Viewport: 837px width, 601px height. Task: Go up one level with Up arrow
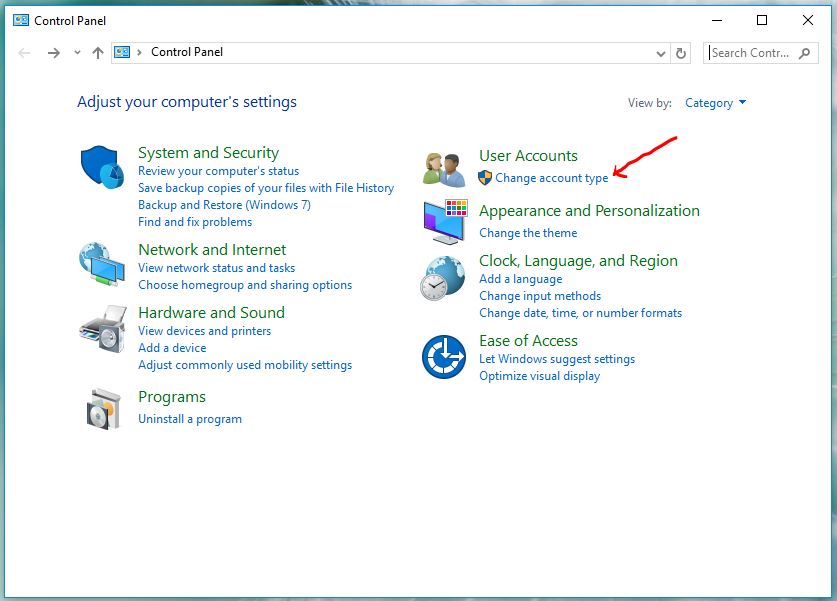click(x=97, y=53)
